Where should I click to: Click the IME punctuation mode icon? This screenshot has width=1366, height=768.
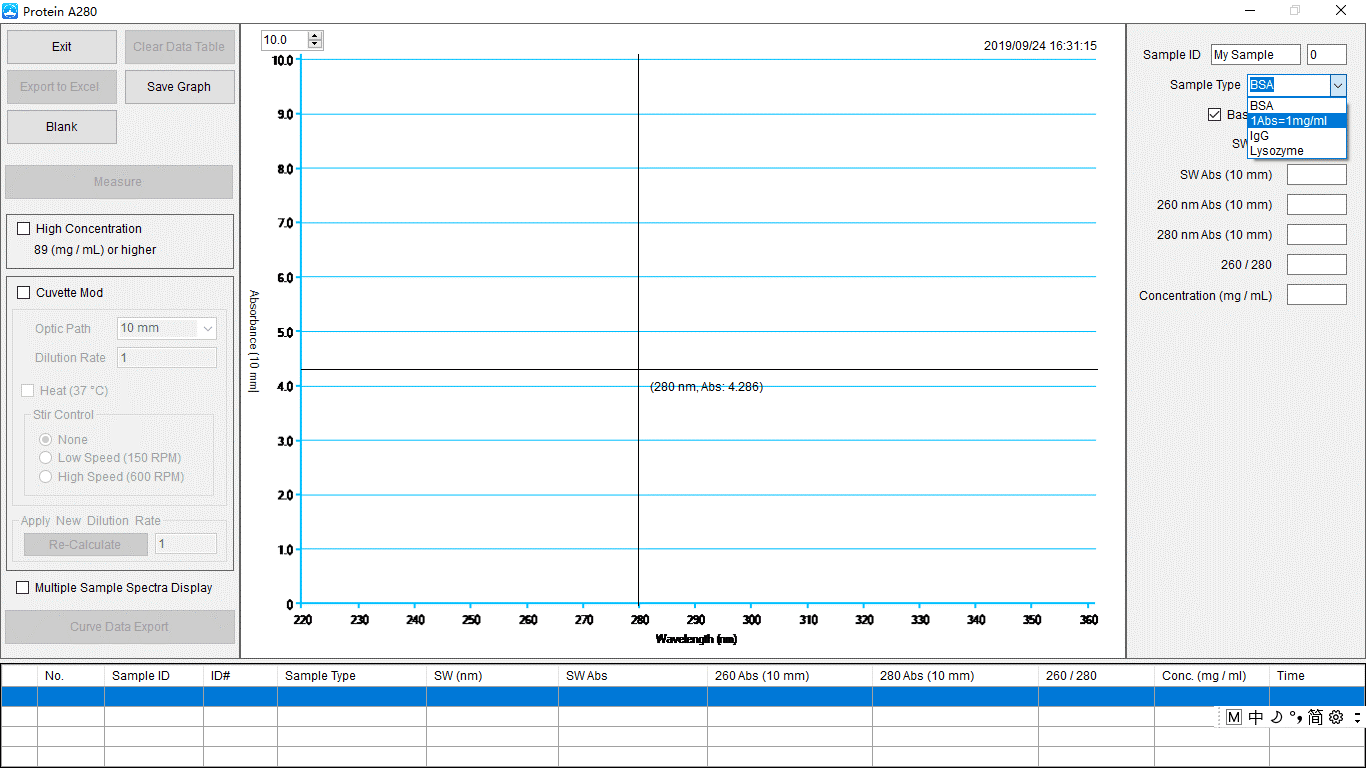coord(1295,717)
